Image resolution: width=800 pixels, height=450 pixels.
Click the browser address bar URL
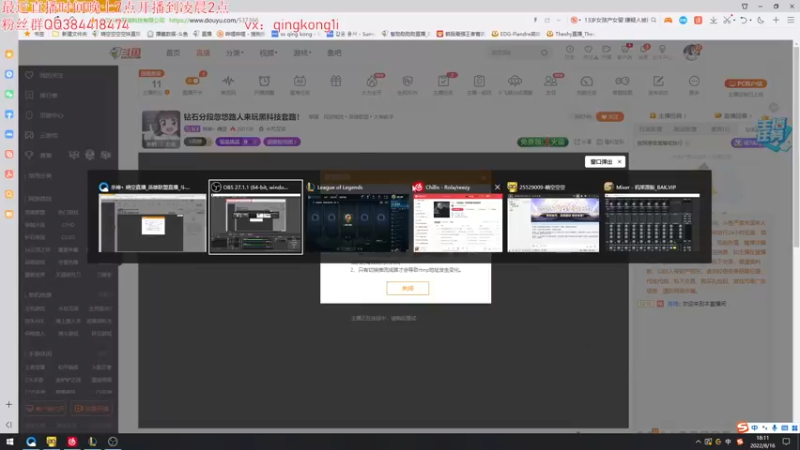tap(213, 20)
